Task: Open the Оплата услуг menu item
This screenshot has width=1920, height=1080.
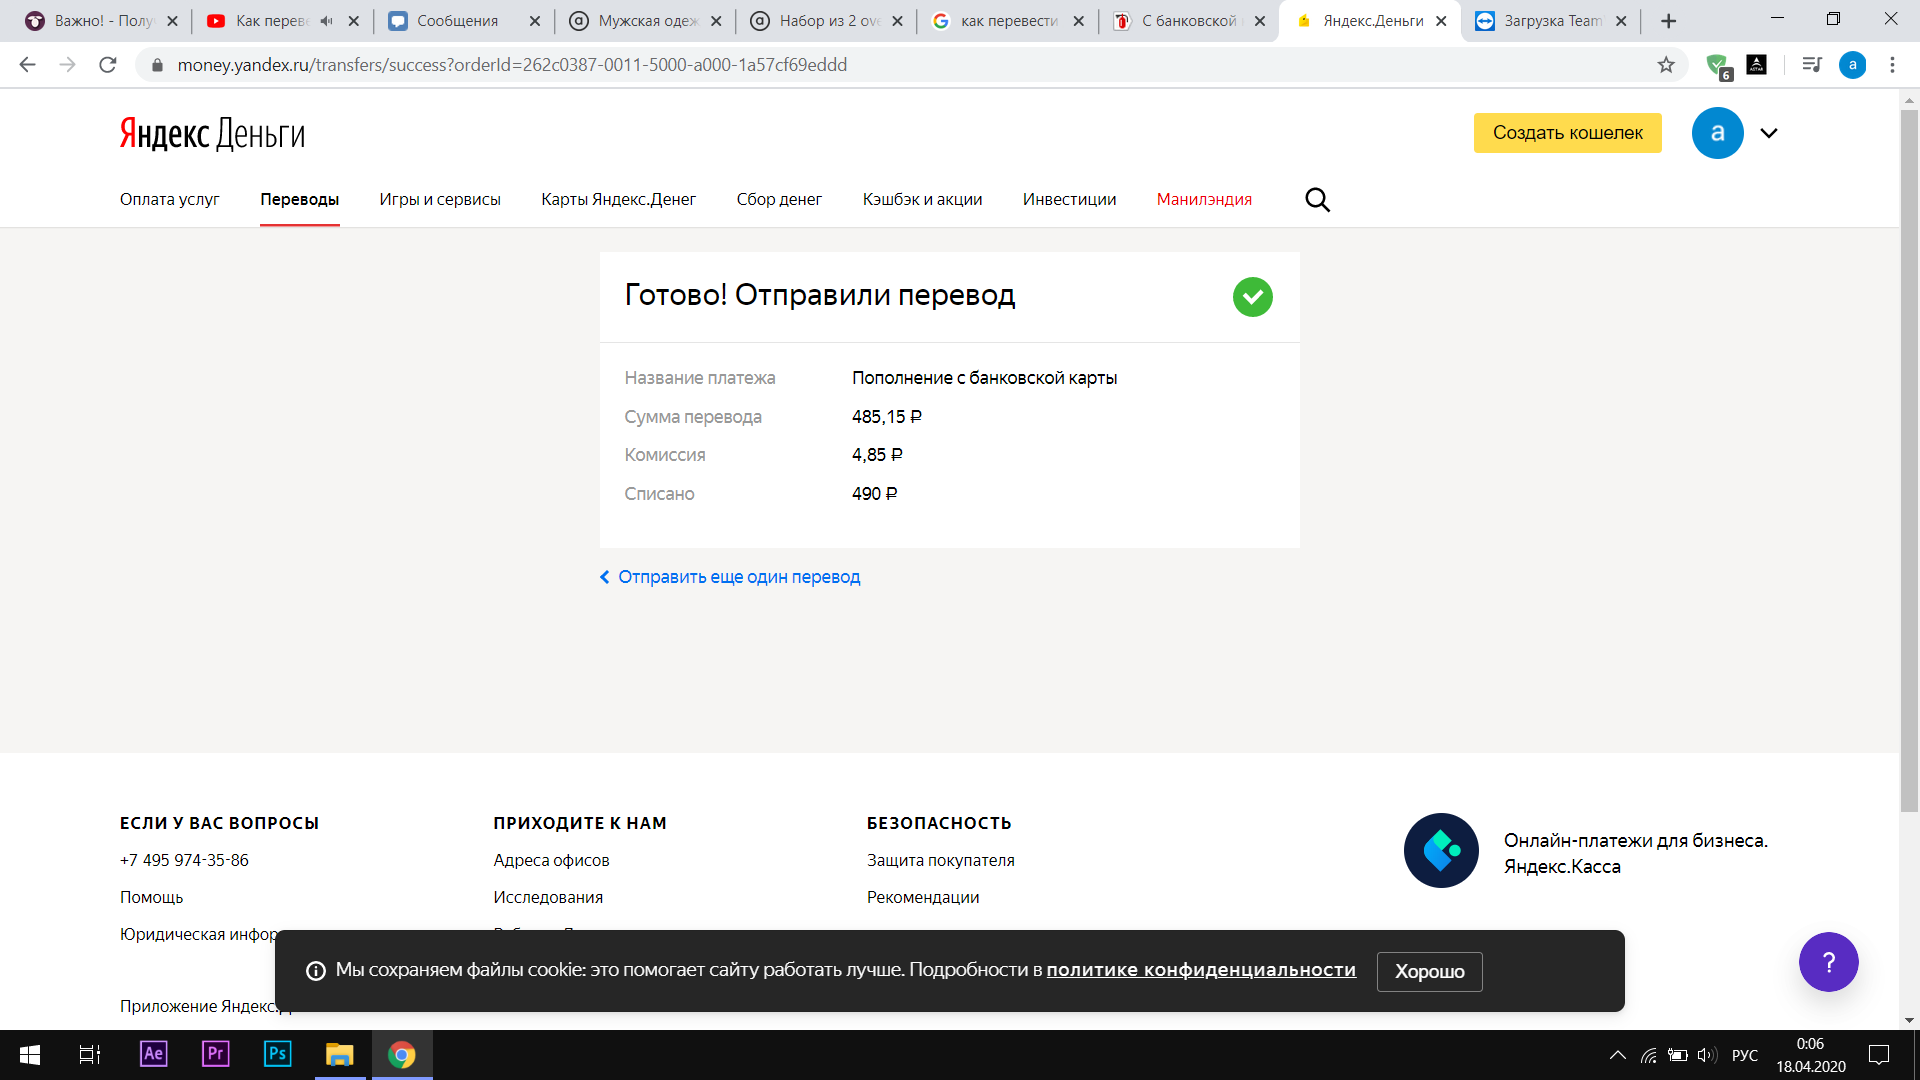Action: coord(169,199)
